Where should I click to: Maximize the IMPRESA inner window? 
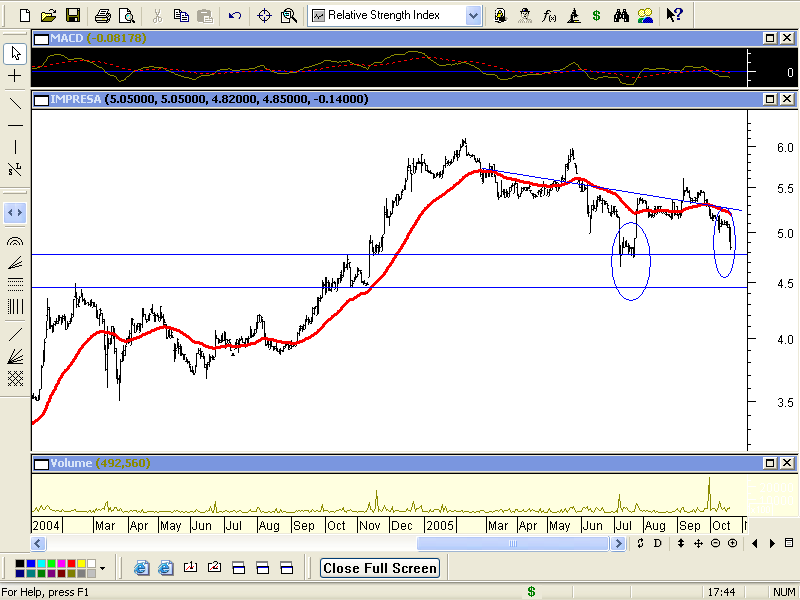[x=770, y=99]
